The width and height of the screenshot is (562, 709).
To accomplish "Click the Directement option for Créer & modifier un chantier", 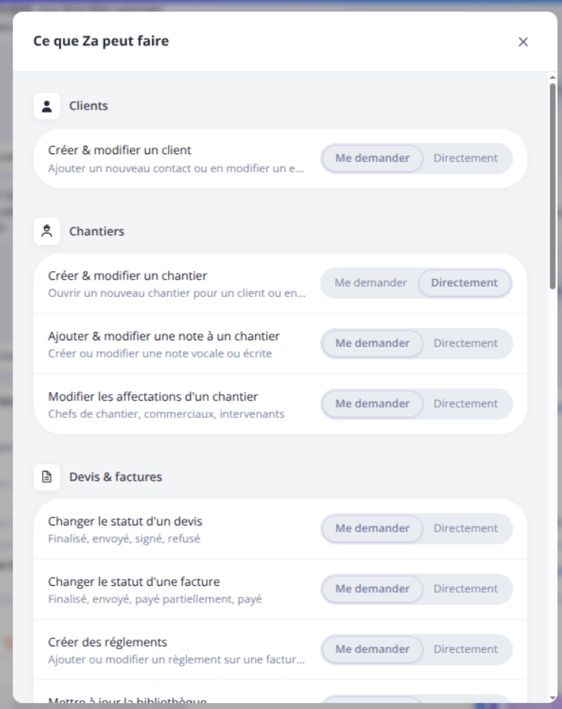I will coord(464,283).
